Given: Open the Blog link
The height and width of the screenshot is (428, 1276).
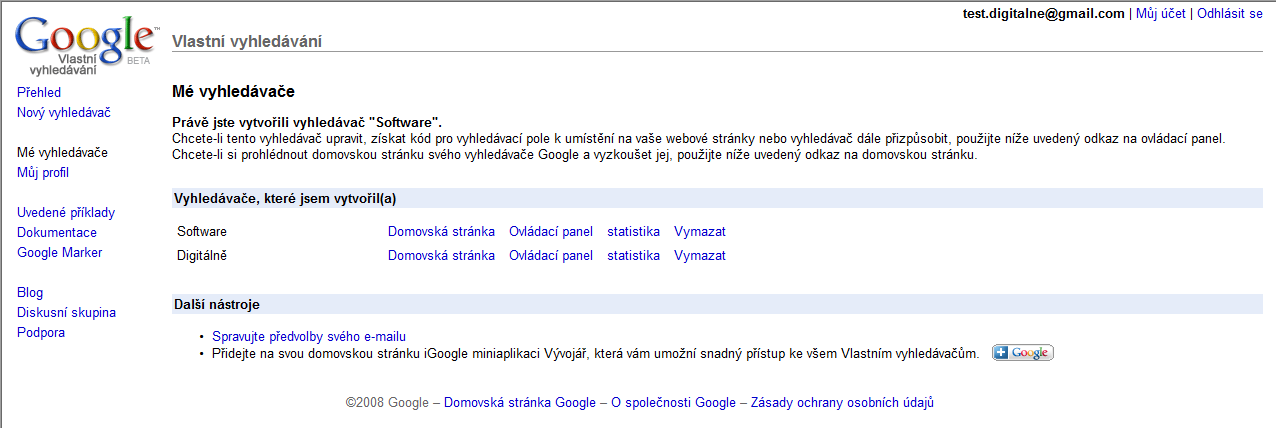Looking at the screenshot, I should coord(30,292).
